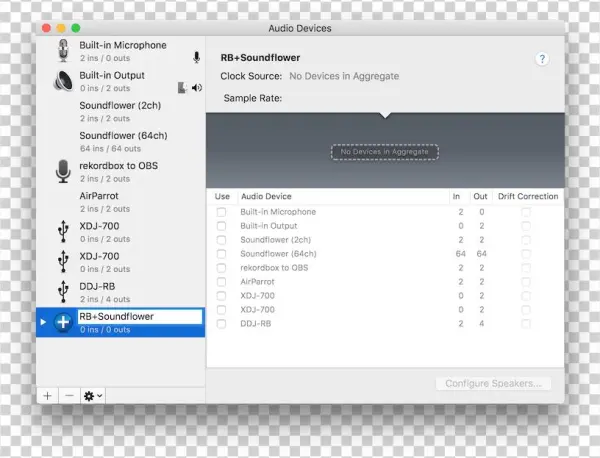
Task: Click the blue plus aggregate device icon
Action: pos(63,322)
